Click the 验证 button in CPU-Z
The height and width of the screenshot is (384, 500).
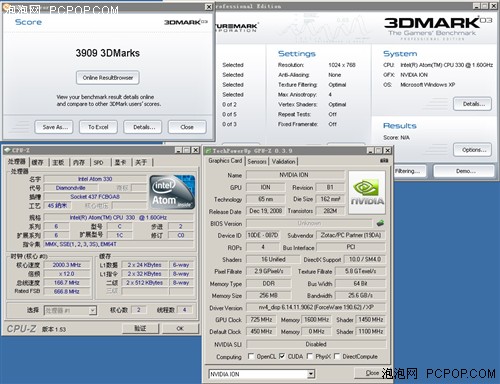(x=140, y=328)
